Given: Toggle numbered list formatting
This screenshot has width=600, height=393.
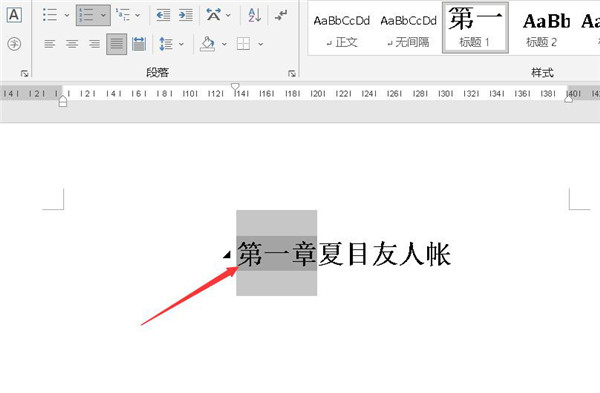Looking at the screenshot, I should click(x=86, y=15).
